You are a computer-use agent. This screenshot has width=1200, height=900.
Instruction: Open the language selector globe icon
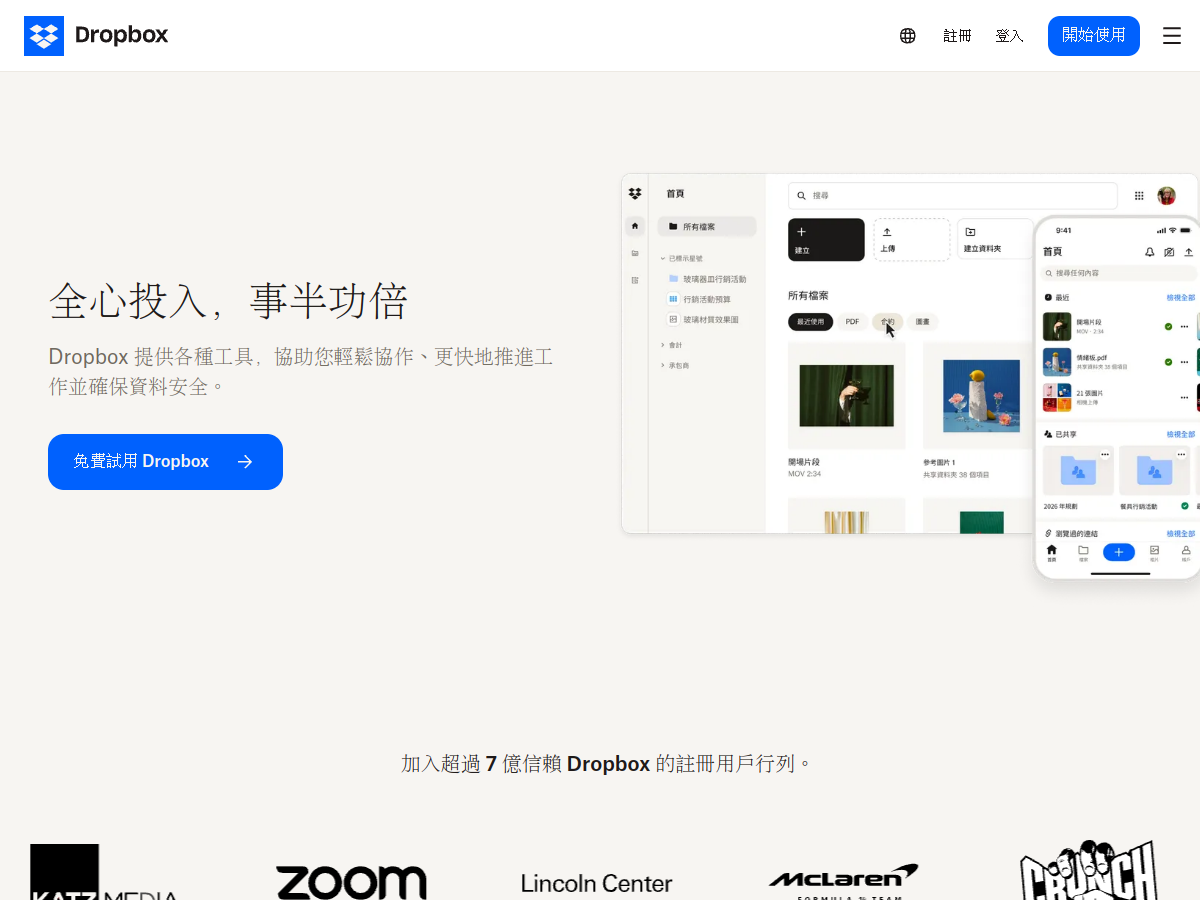coord(908,36)
